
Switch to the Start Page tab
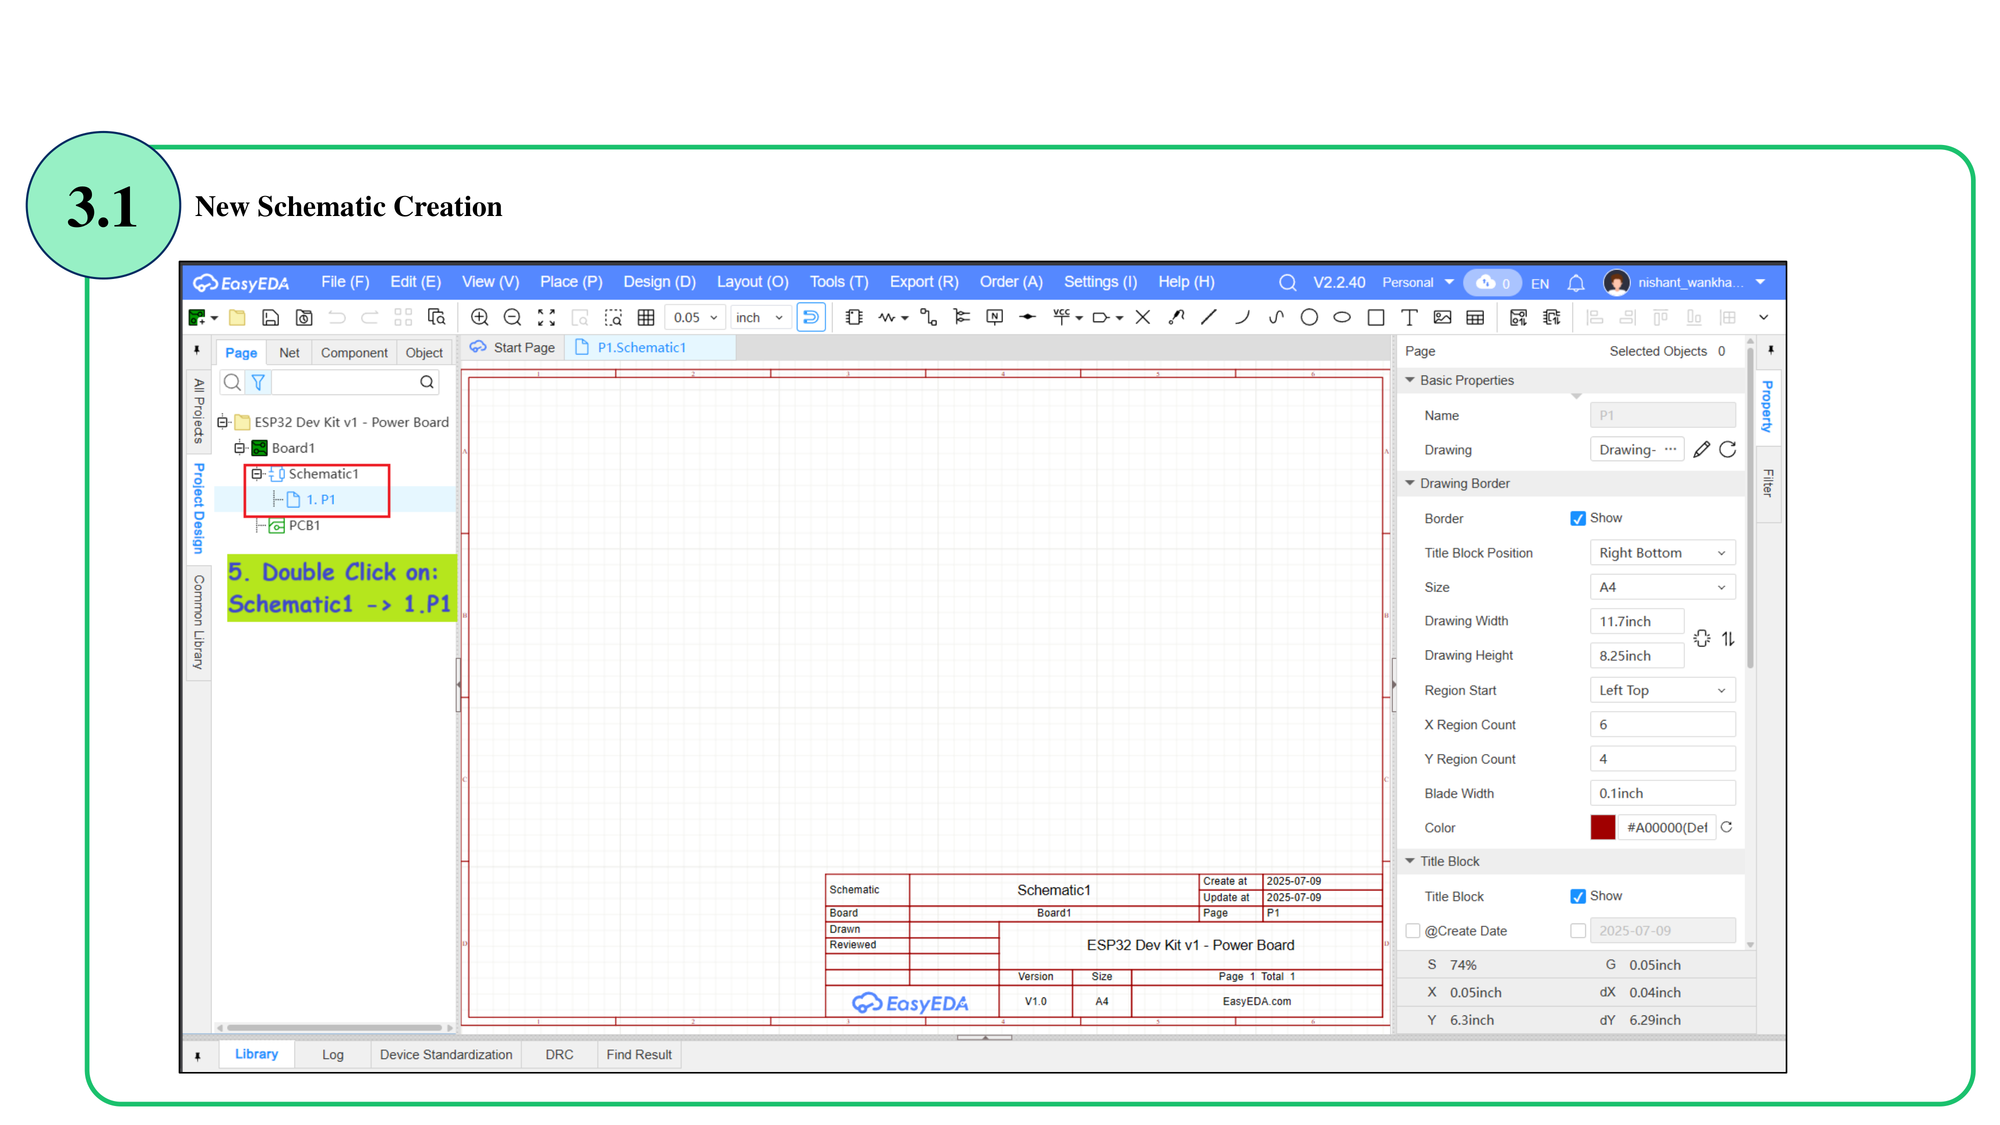[512, 348]
